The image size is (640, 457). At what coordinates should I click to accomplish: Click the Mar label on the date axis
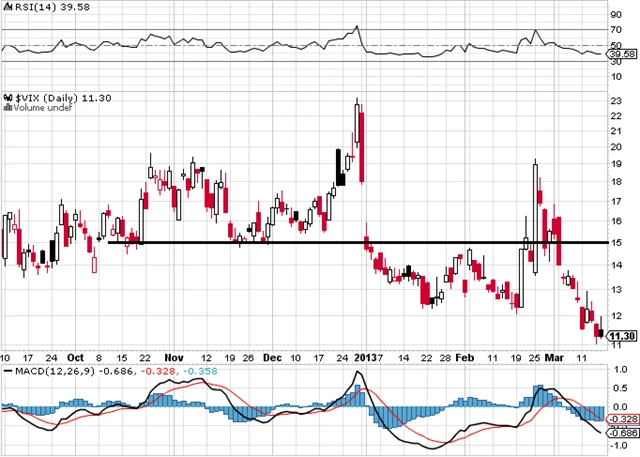pos(553,356)
